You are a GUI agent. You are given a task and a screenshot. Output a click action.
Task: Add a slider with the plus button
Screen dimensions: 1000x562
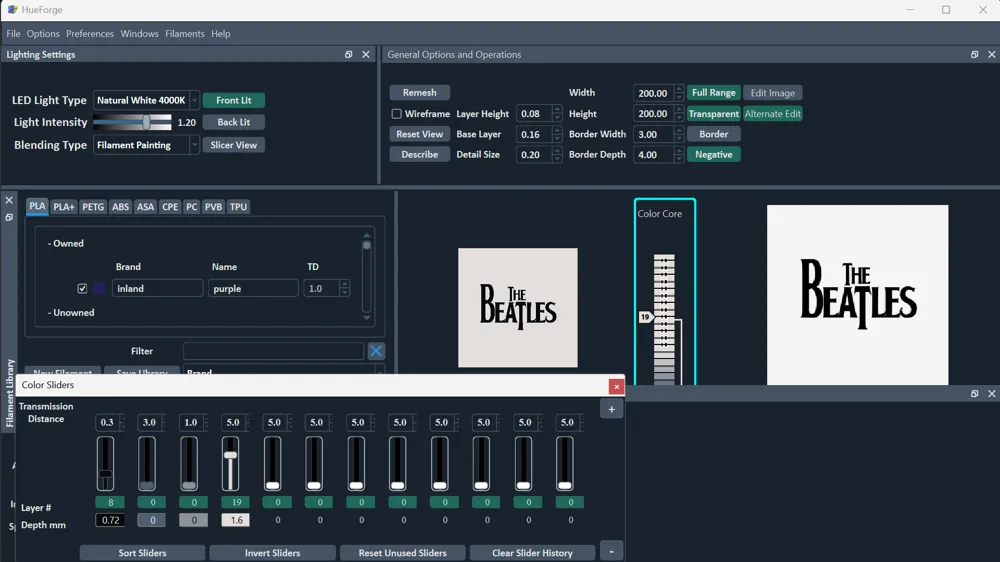(611, 410)
